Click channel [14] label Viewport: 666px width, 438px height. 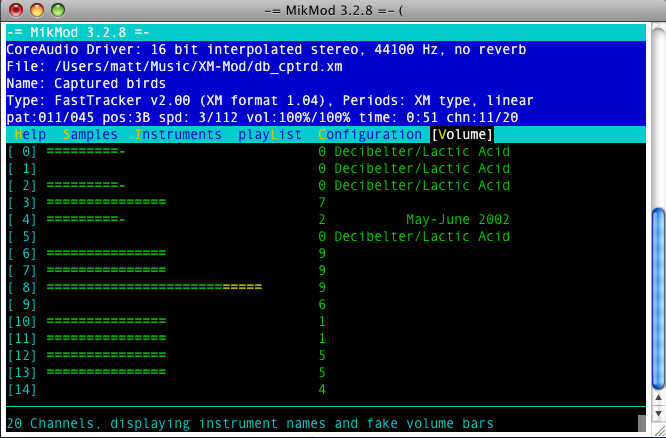23,390
